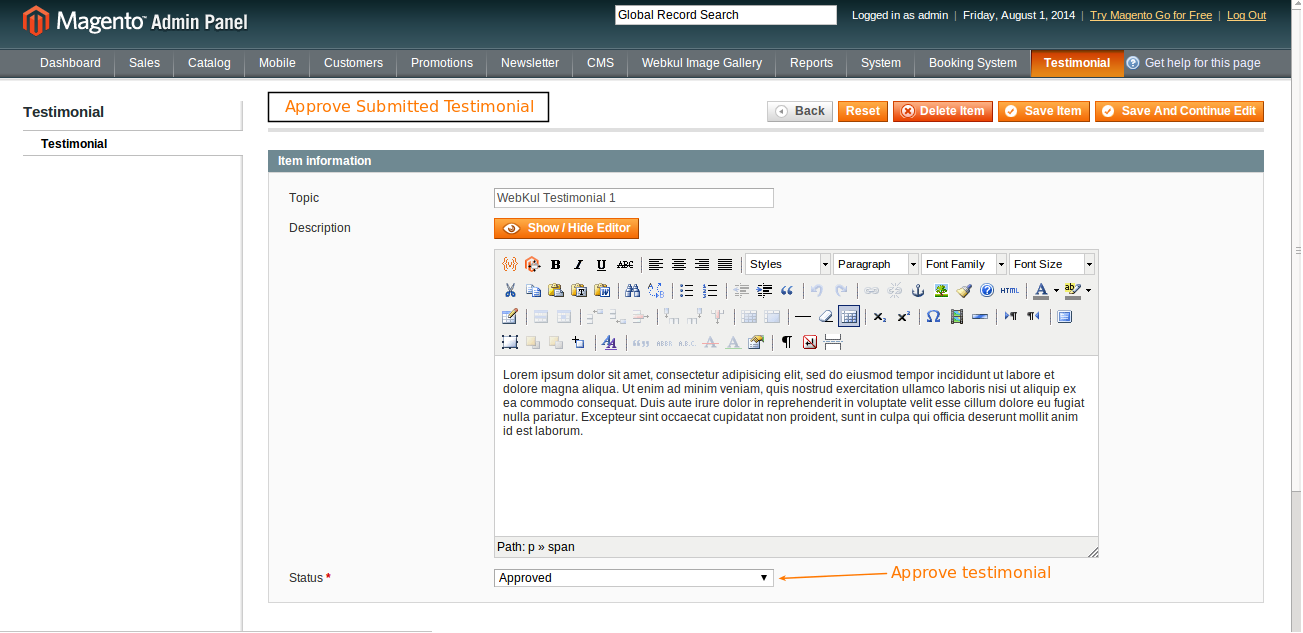Click the anchor icon to insert anchor
Image resolution: width=1303 pixels, height=633 pixels.
click(917, 290)
